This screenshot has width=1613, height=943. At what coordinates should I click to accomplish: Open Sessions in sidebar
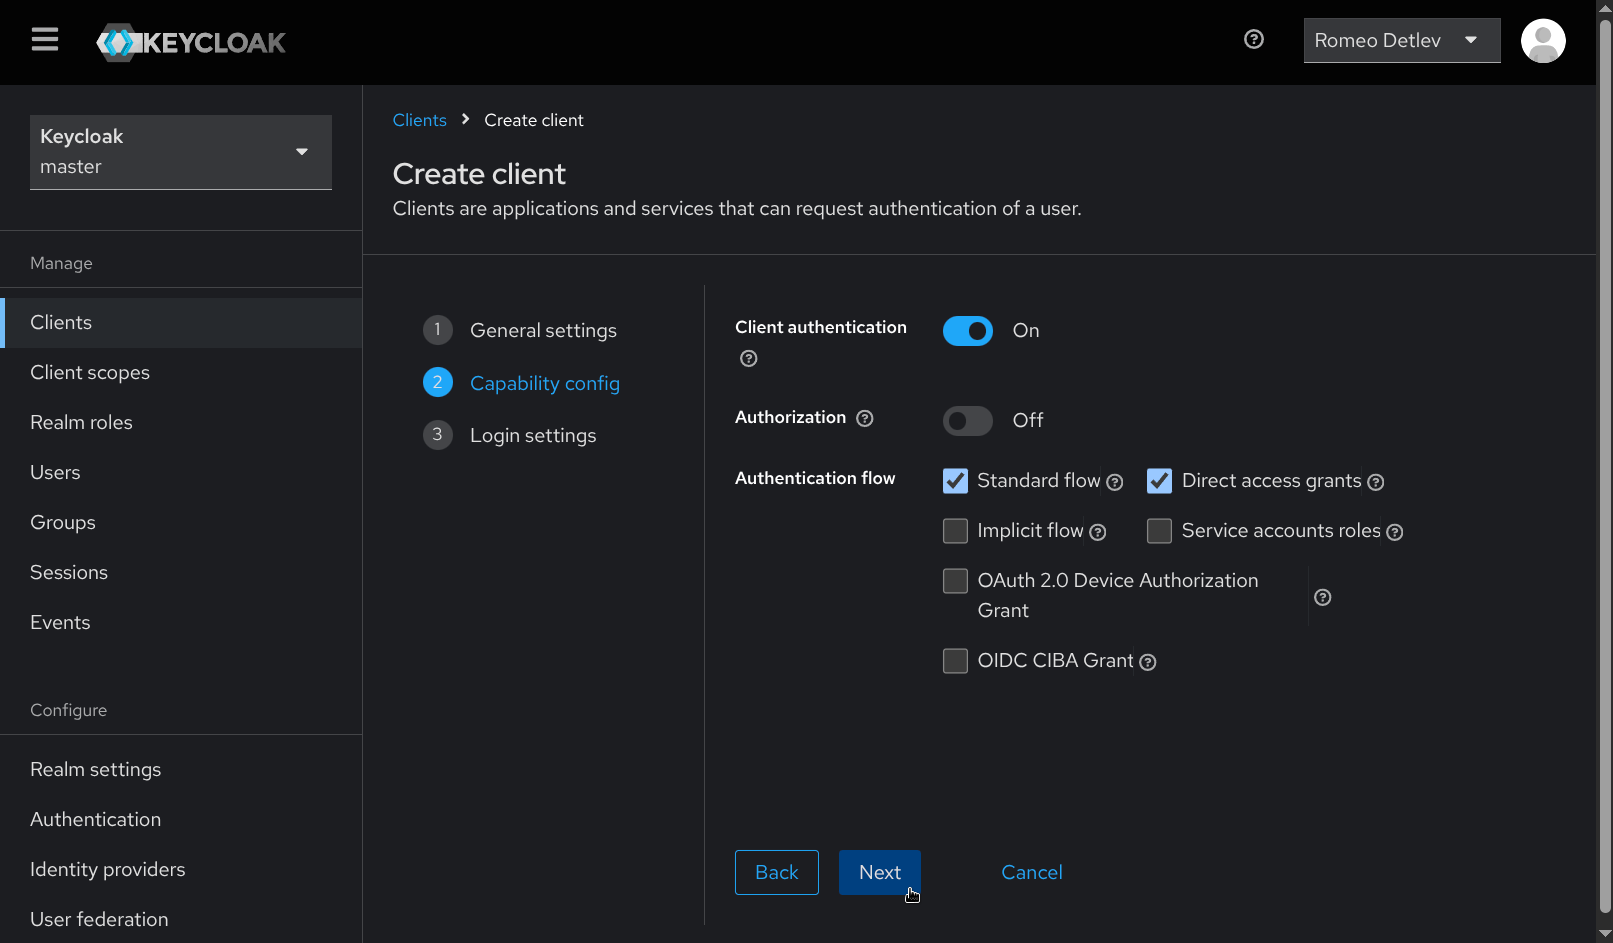coord(181,573)
